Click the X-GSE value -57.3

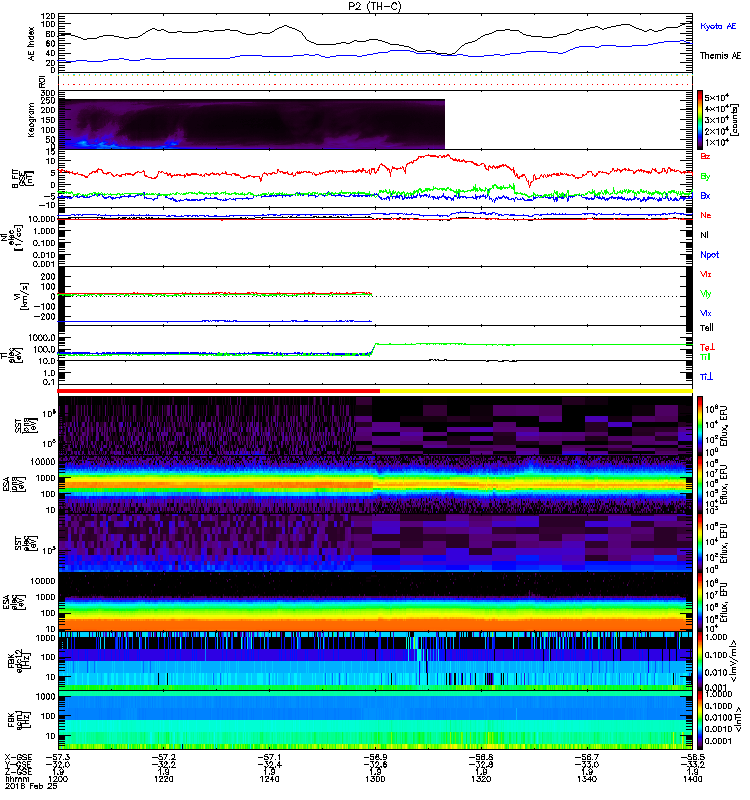58,757
